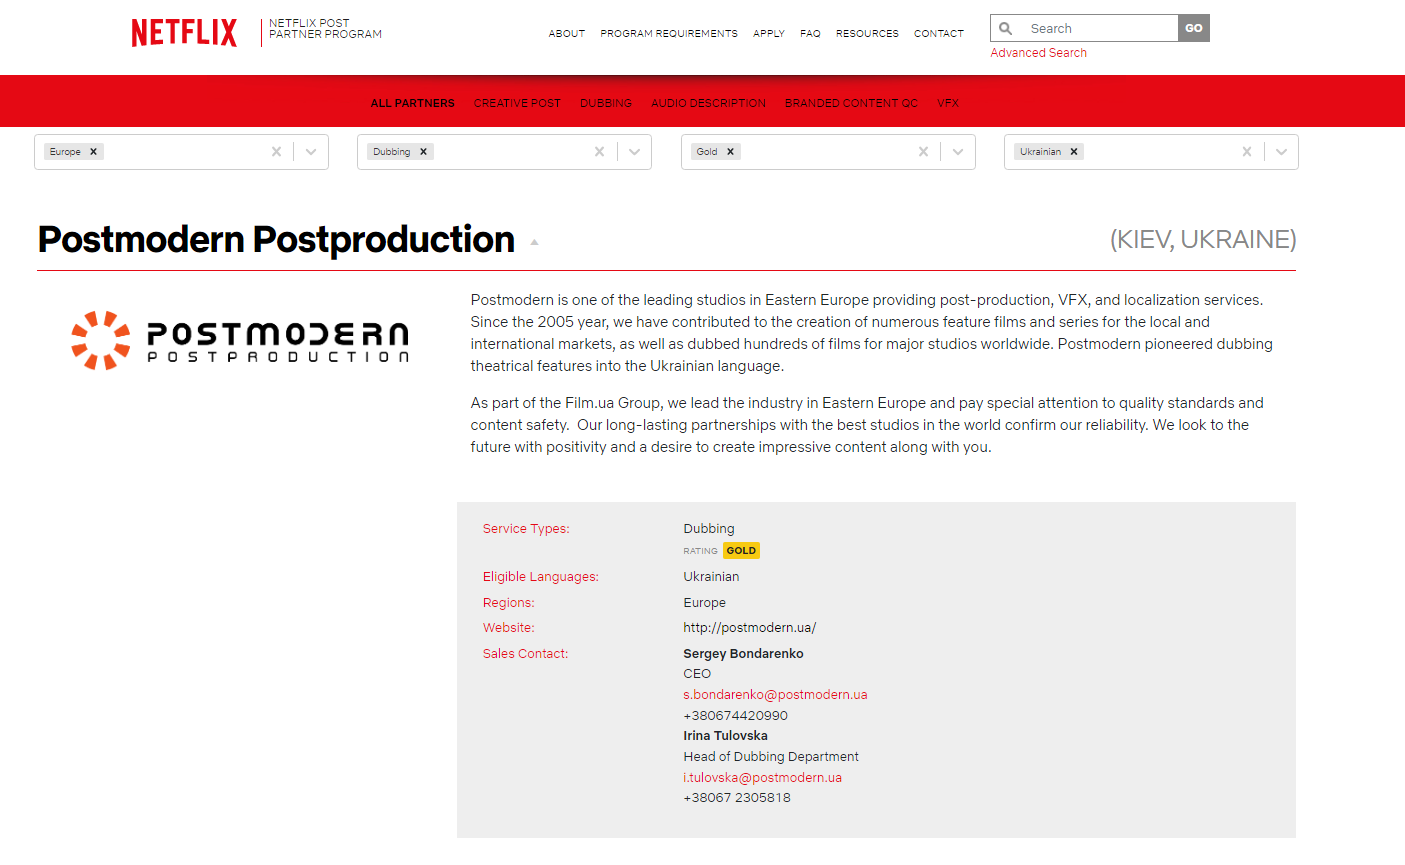Expand the service type dropdown
1405x865 pixels.
click(x=634, y=152)
